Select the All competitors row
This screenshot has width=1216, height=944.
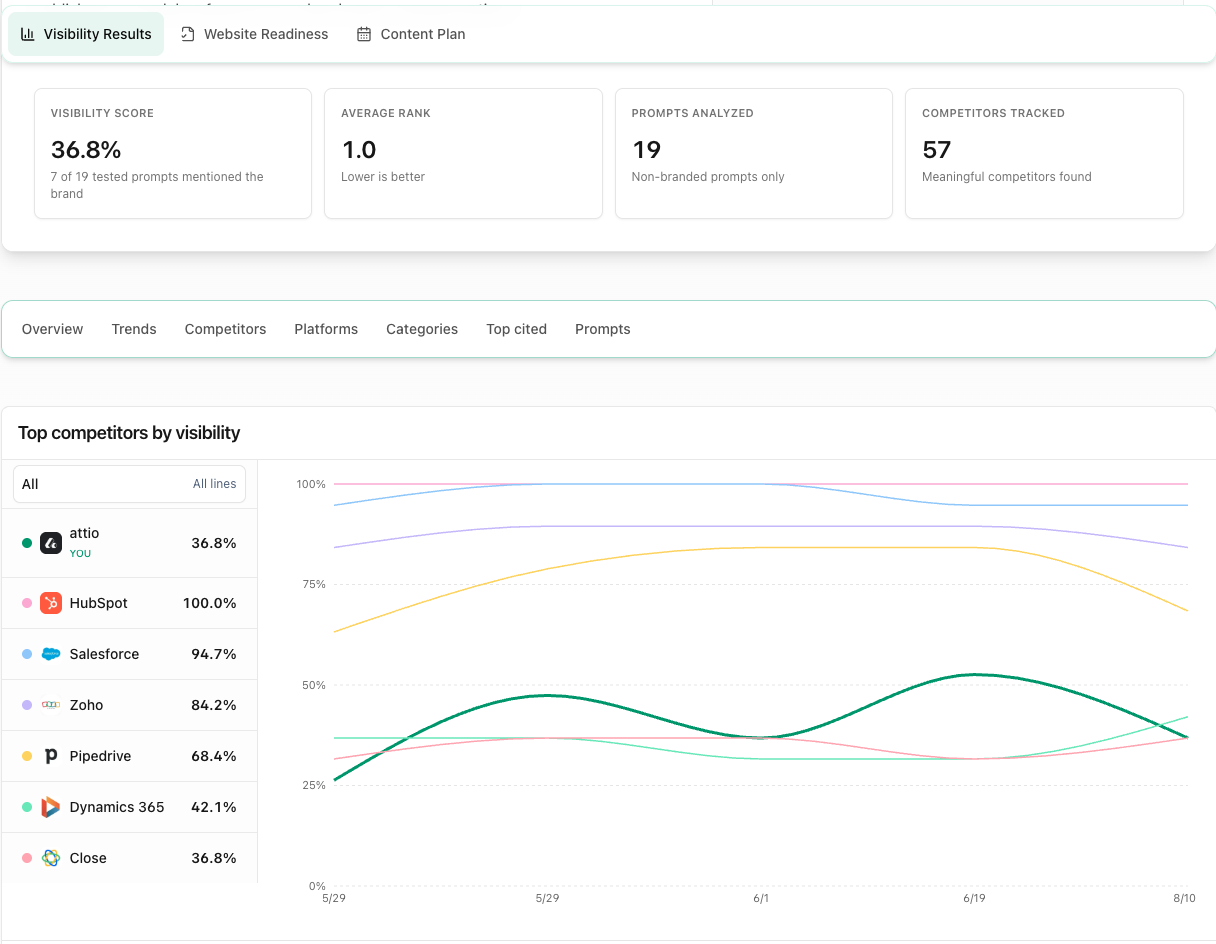click(129, 484)
